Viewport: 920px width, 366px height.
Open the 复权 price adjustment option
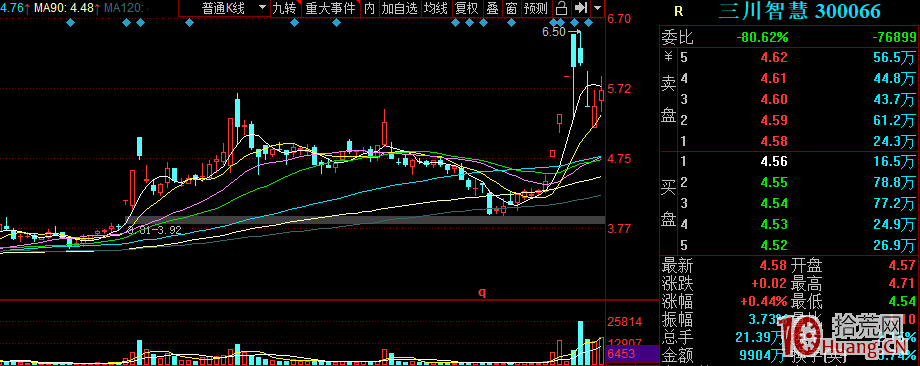[x=467, y=8]
